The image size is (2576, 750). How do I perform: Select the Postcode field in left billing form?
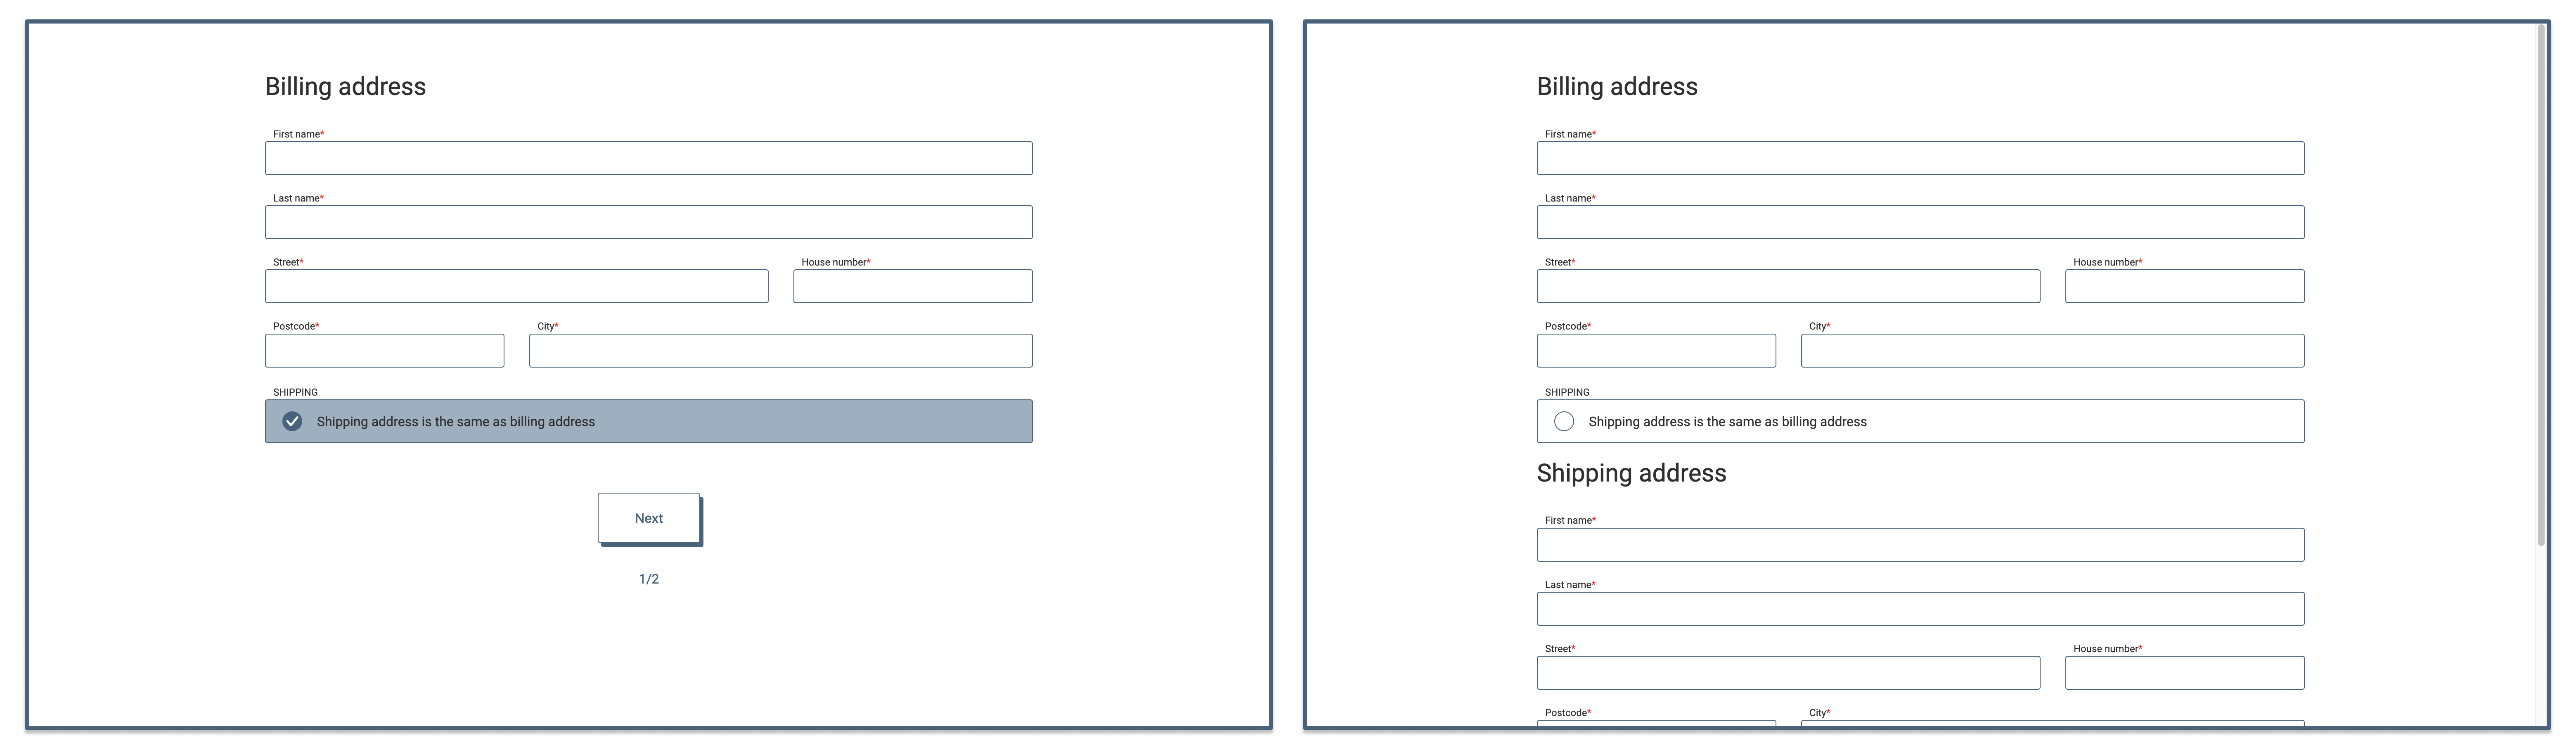click(384, 350)
